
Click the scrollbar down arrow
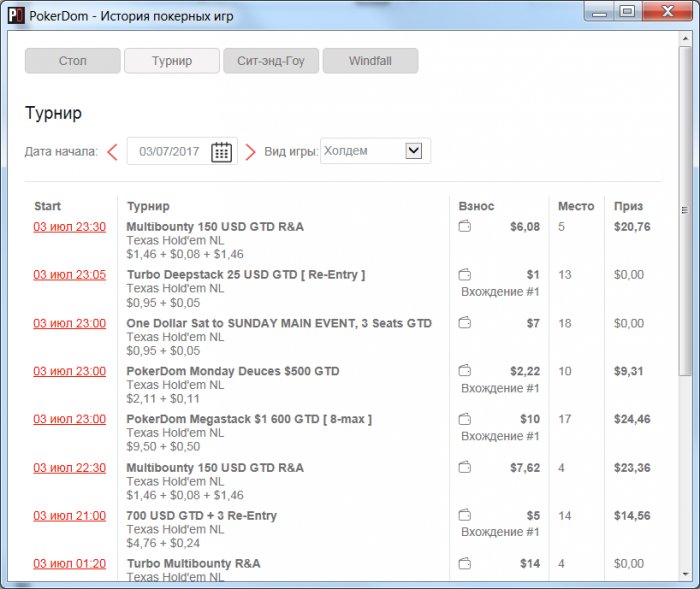pos(685,574)
